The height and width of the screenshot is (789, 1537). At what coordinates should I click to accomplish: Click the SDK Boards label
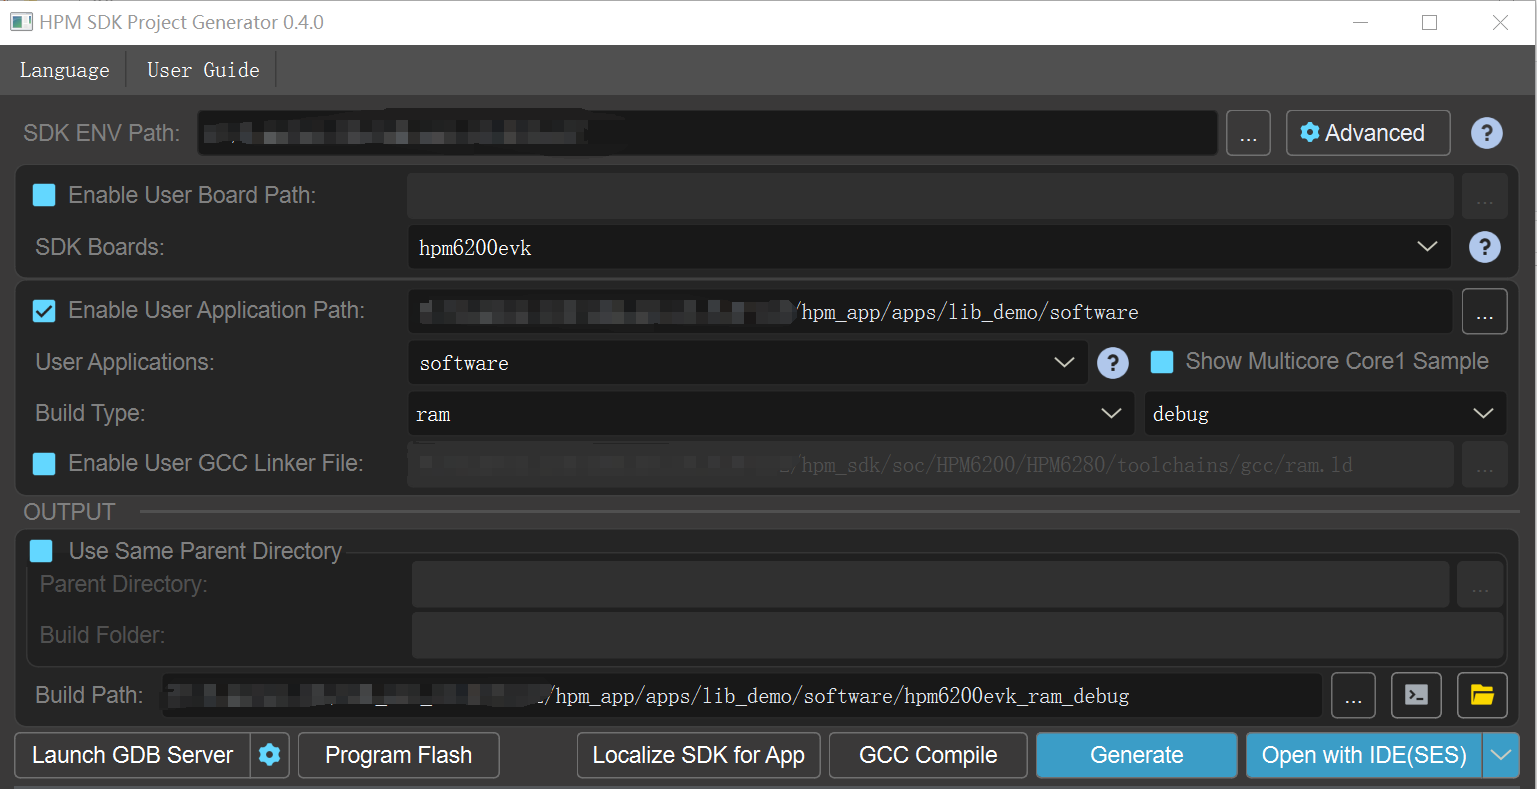click(100, 247)
